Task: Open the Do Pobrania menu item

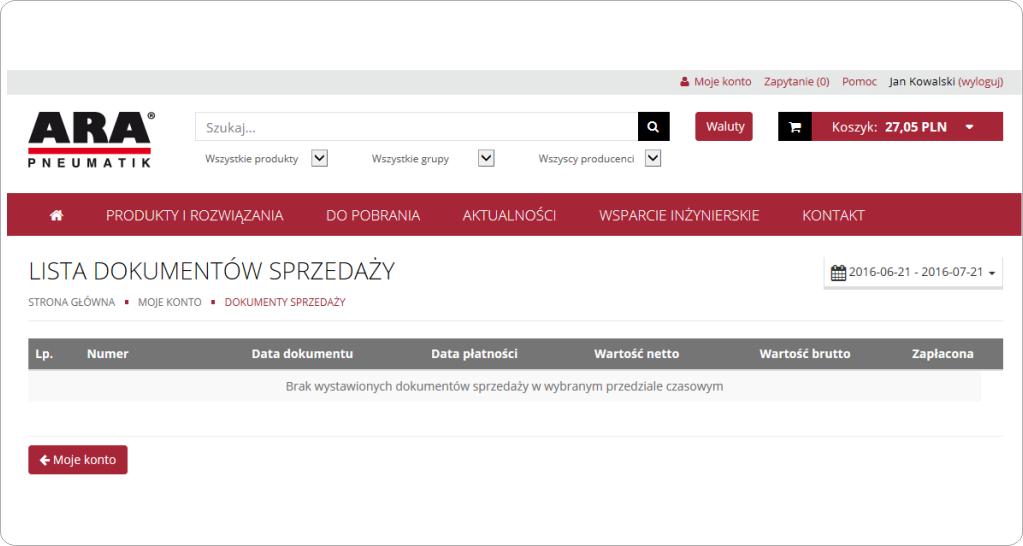Action: [372, 215]
